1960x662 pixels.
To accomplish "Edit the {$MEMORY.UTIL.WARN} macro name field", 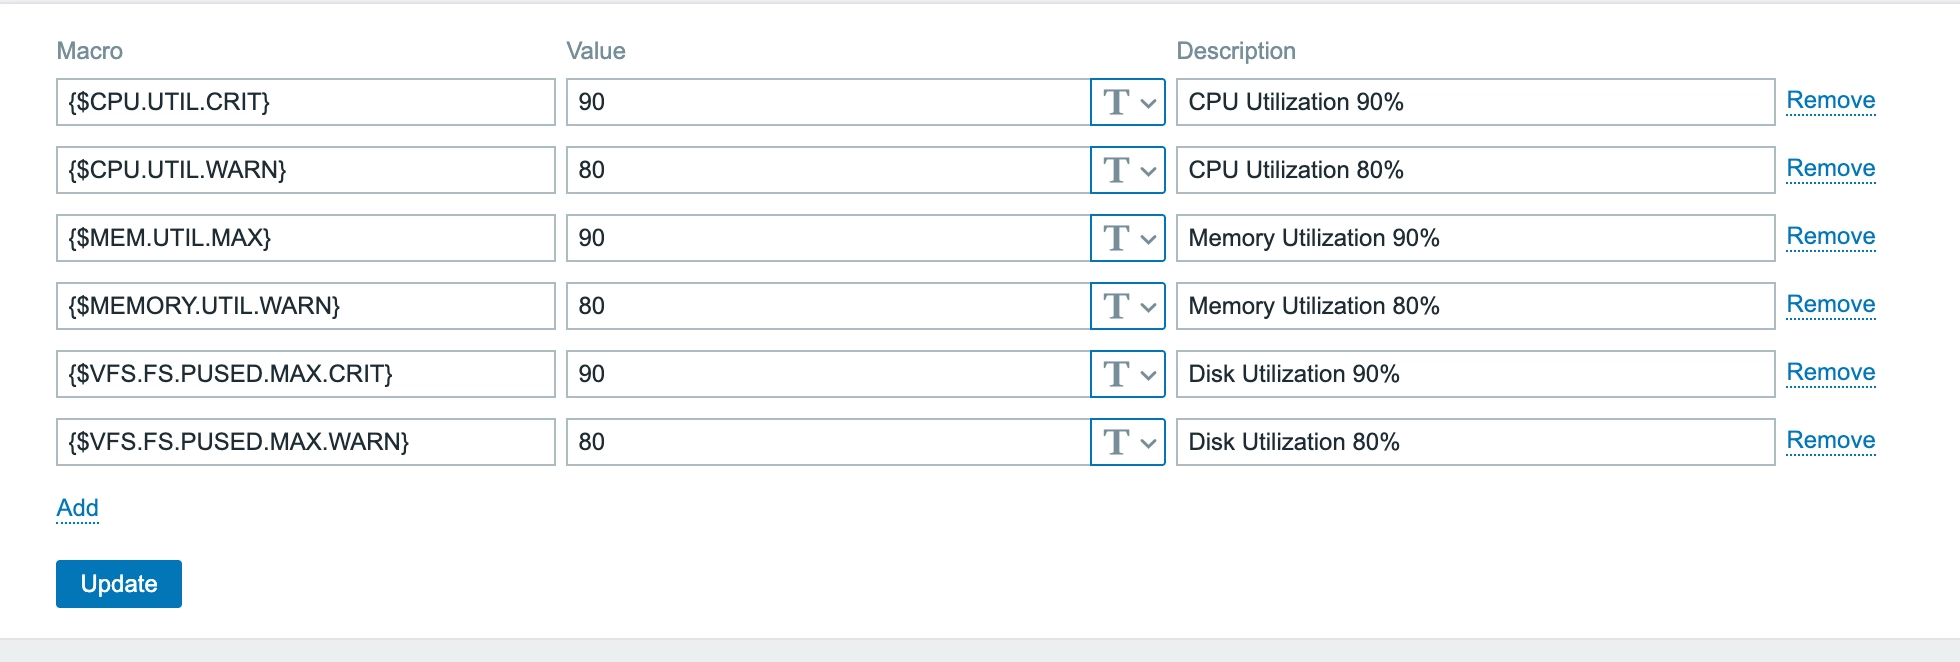I will tap(305, 306).
